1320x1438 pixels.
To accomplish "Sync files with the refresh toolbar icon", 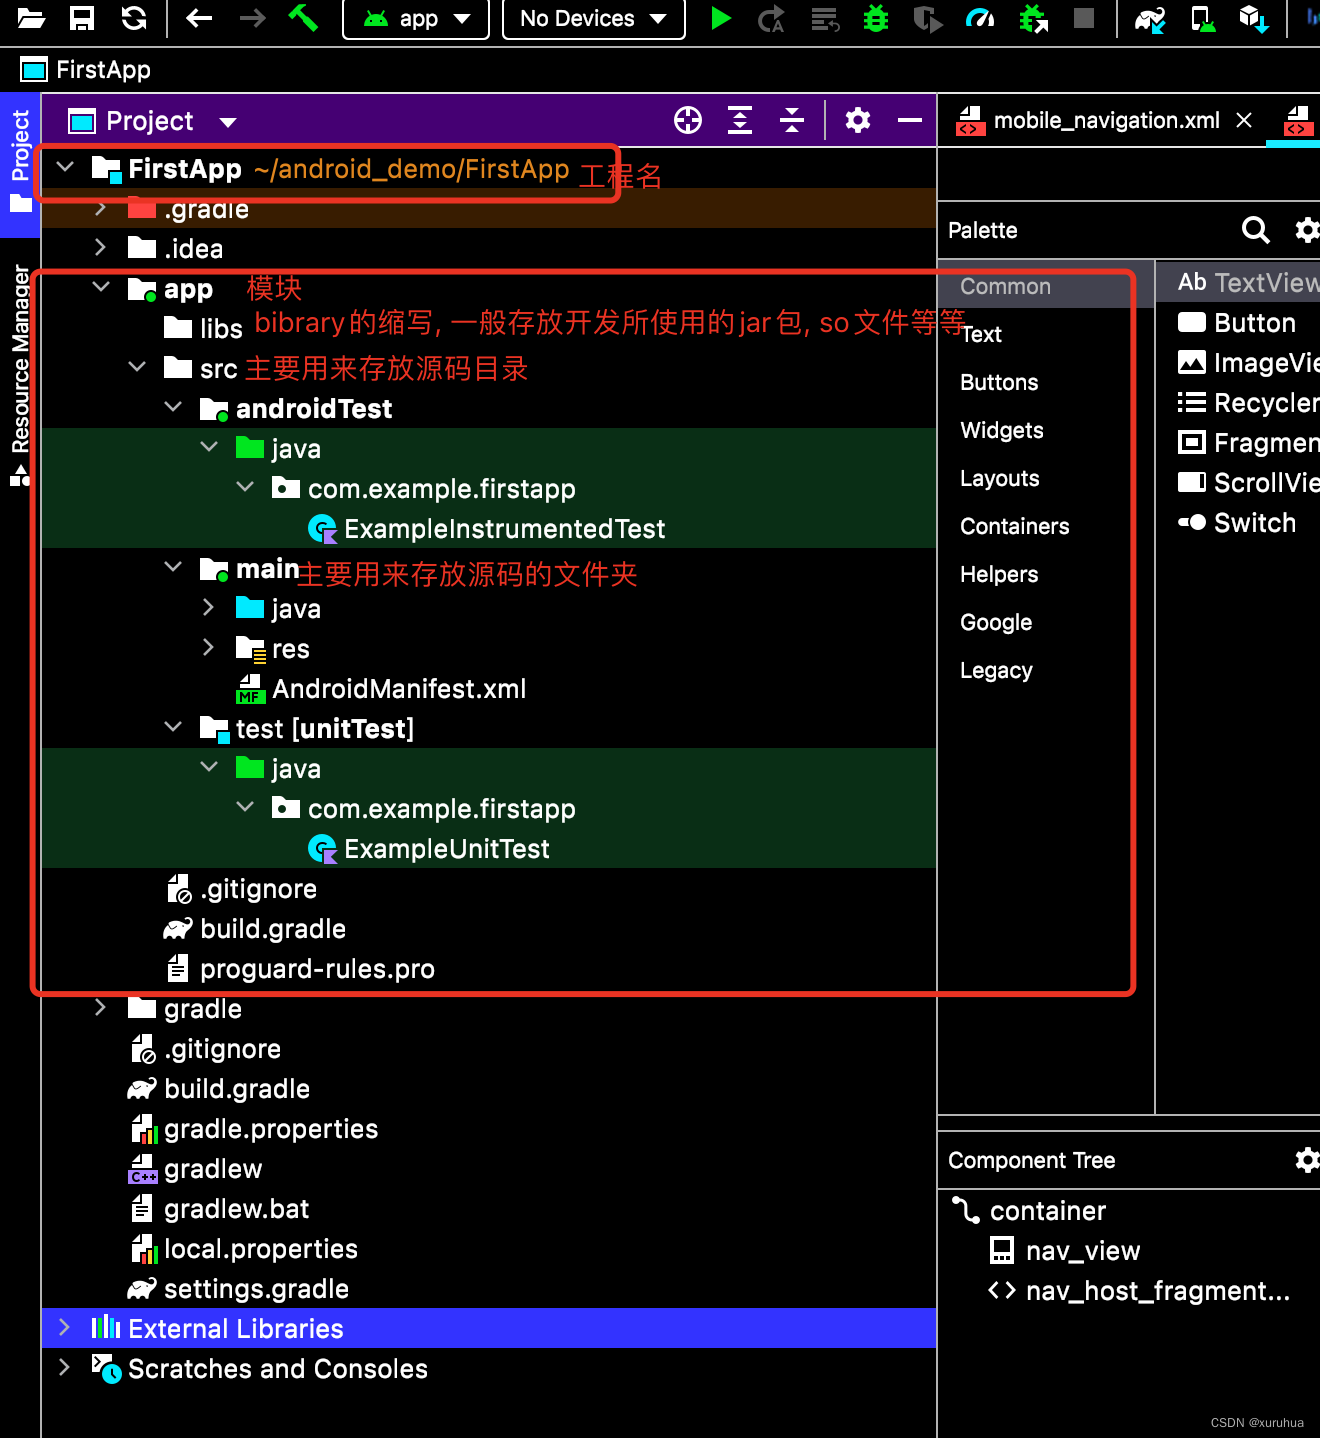I will point(133,17).
